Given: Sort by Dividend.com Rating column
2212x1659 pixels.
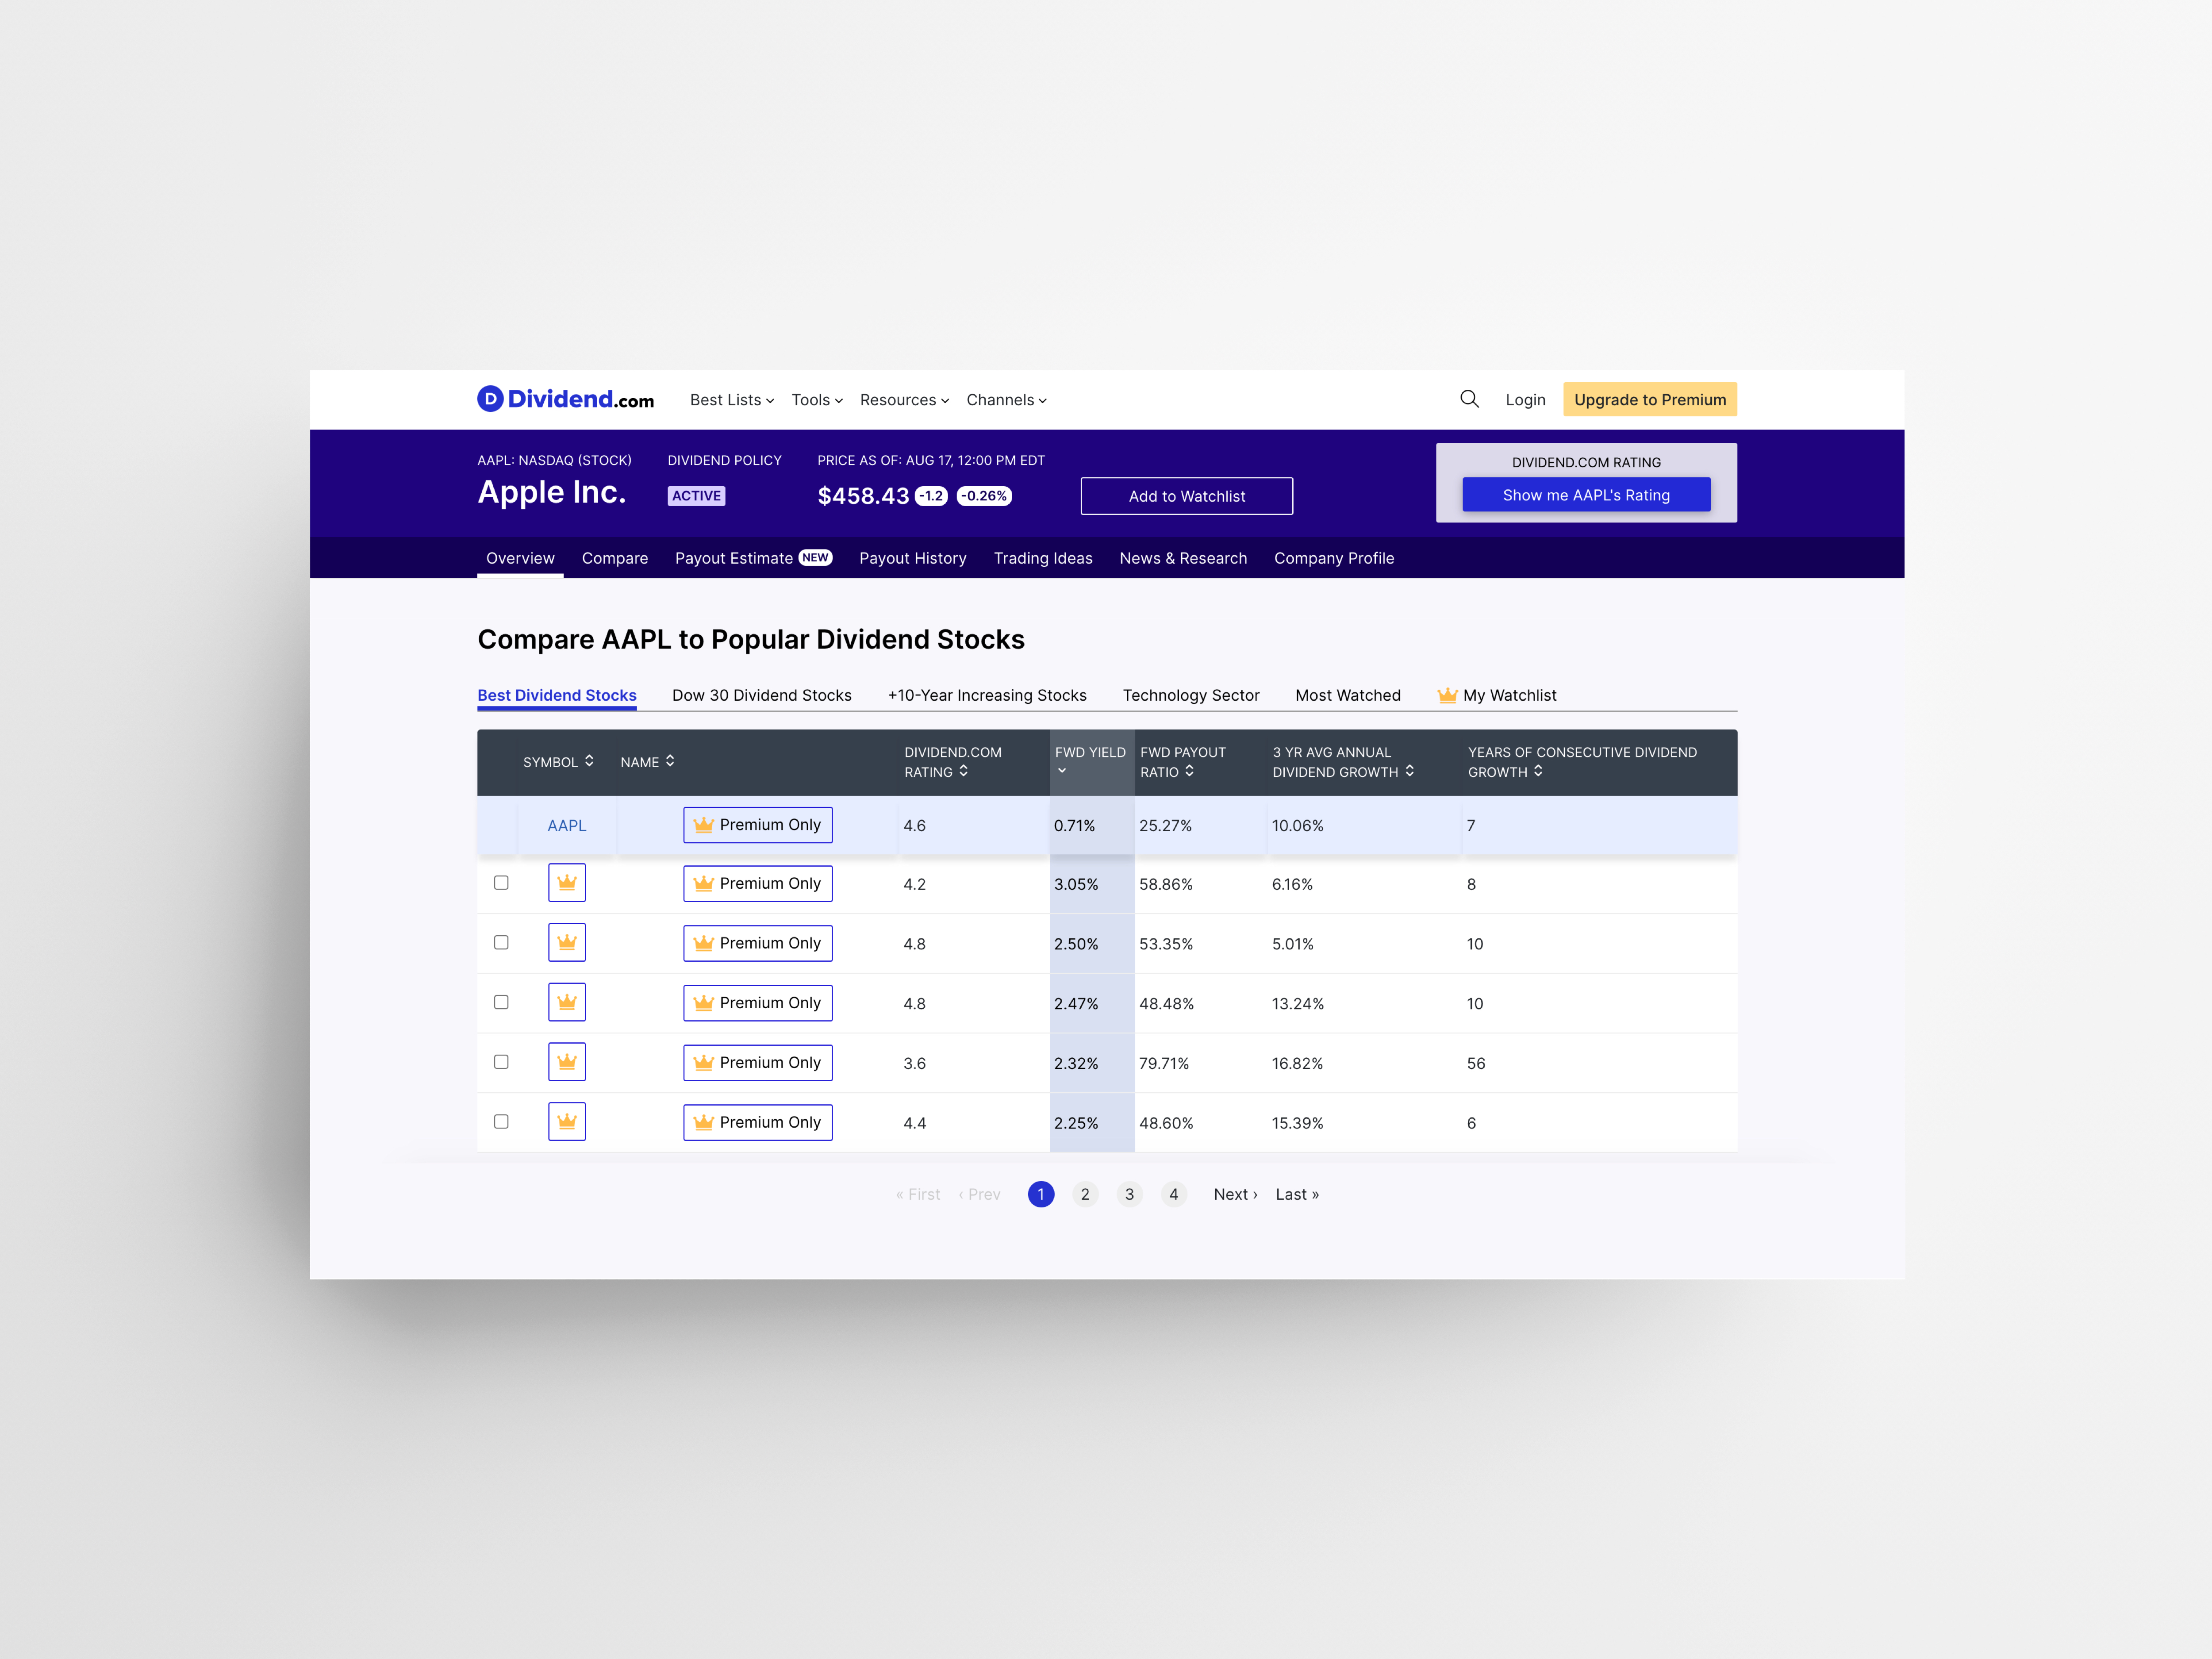Looking at the screenshot, I should coord(953,762).
